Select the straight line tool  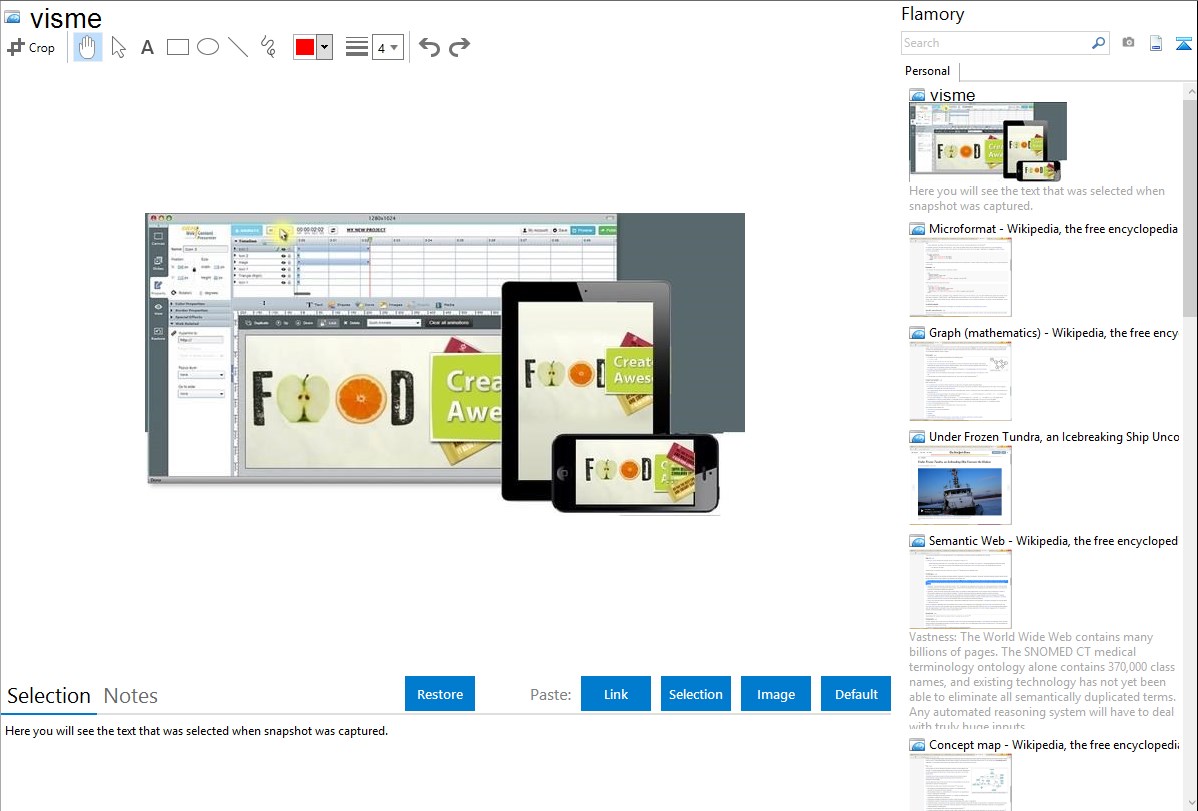click(237, 47)
